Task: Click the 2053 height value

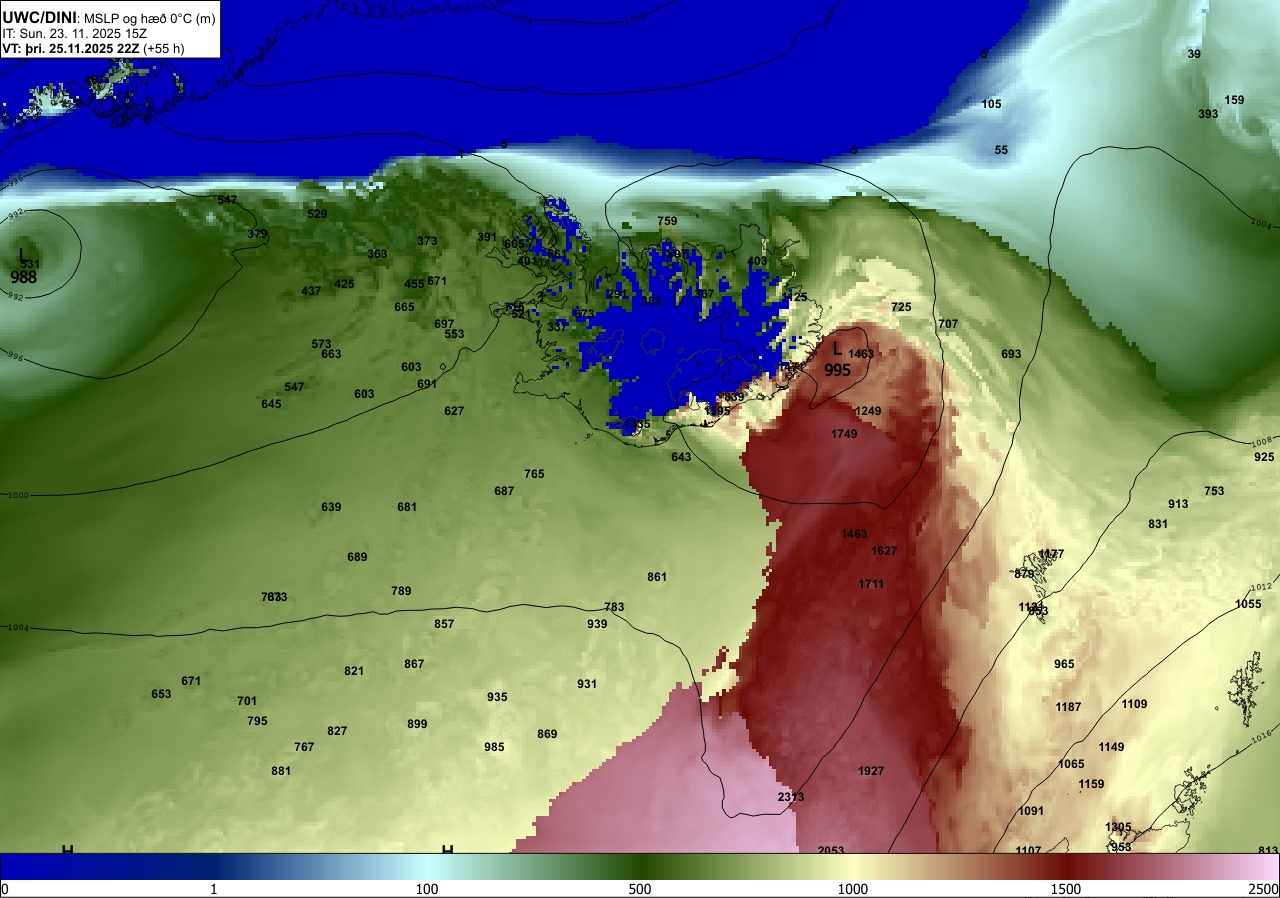Action: point(831,851)
